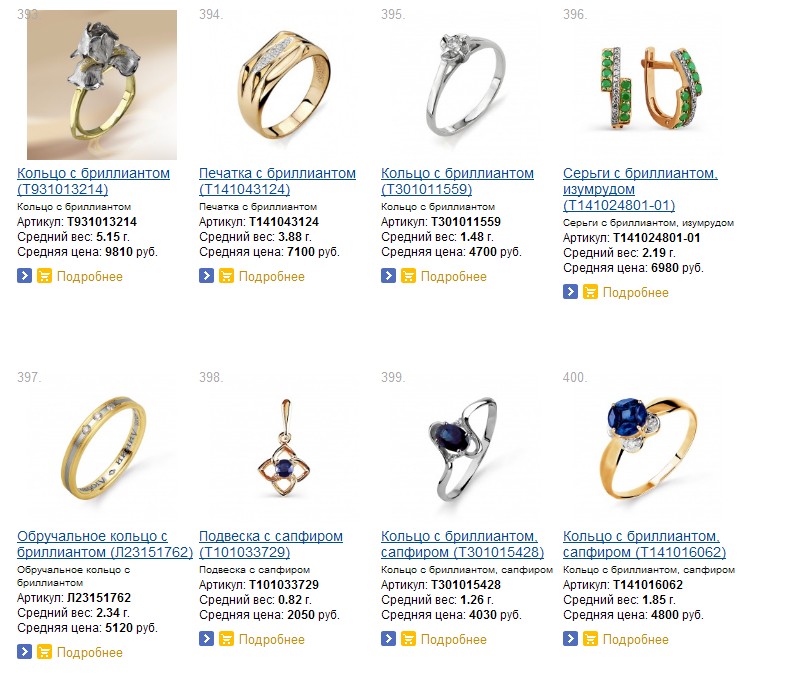803x686 pixels.
Task: Click 'Подробнее' under the wedding ring Л23151762
Action: tap(90, 652)
